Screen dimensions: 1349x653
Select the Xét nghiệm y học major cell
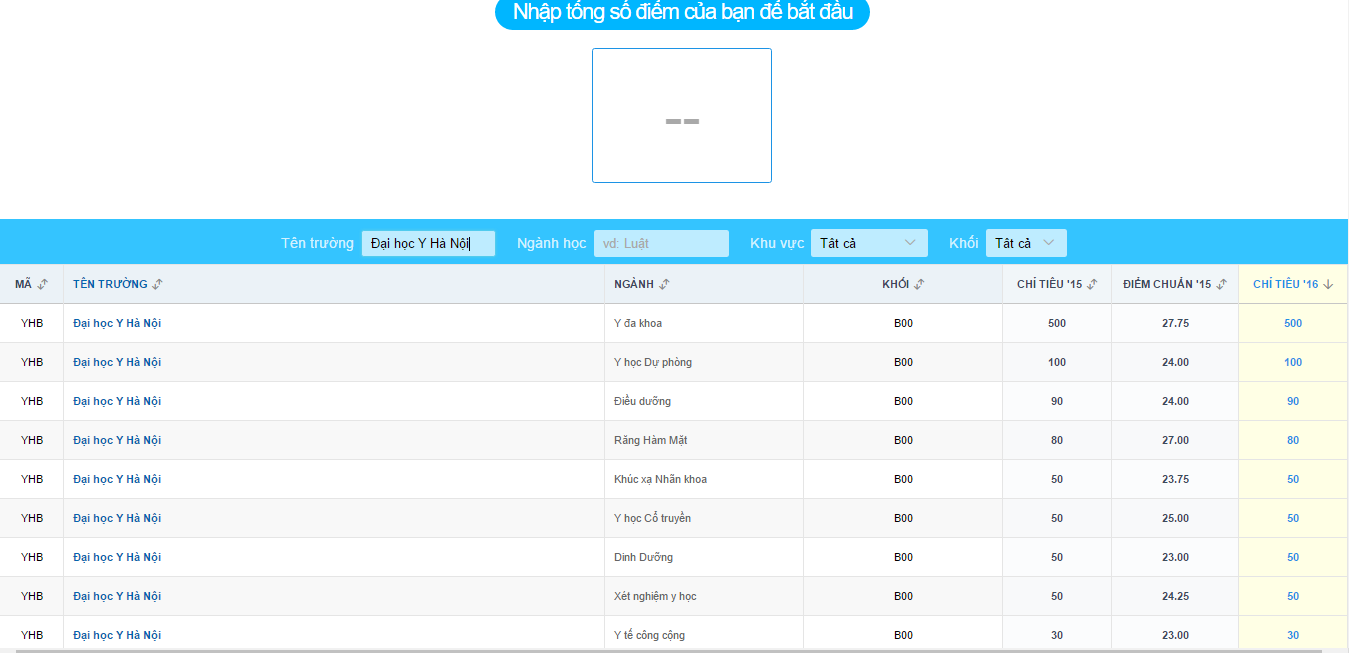point(655,596)
